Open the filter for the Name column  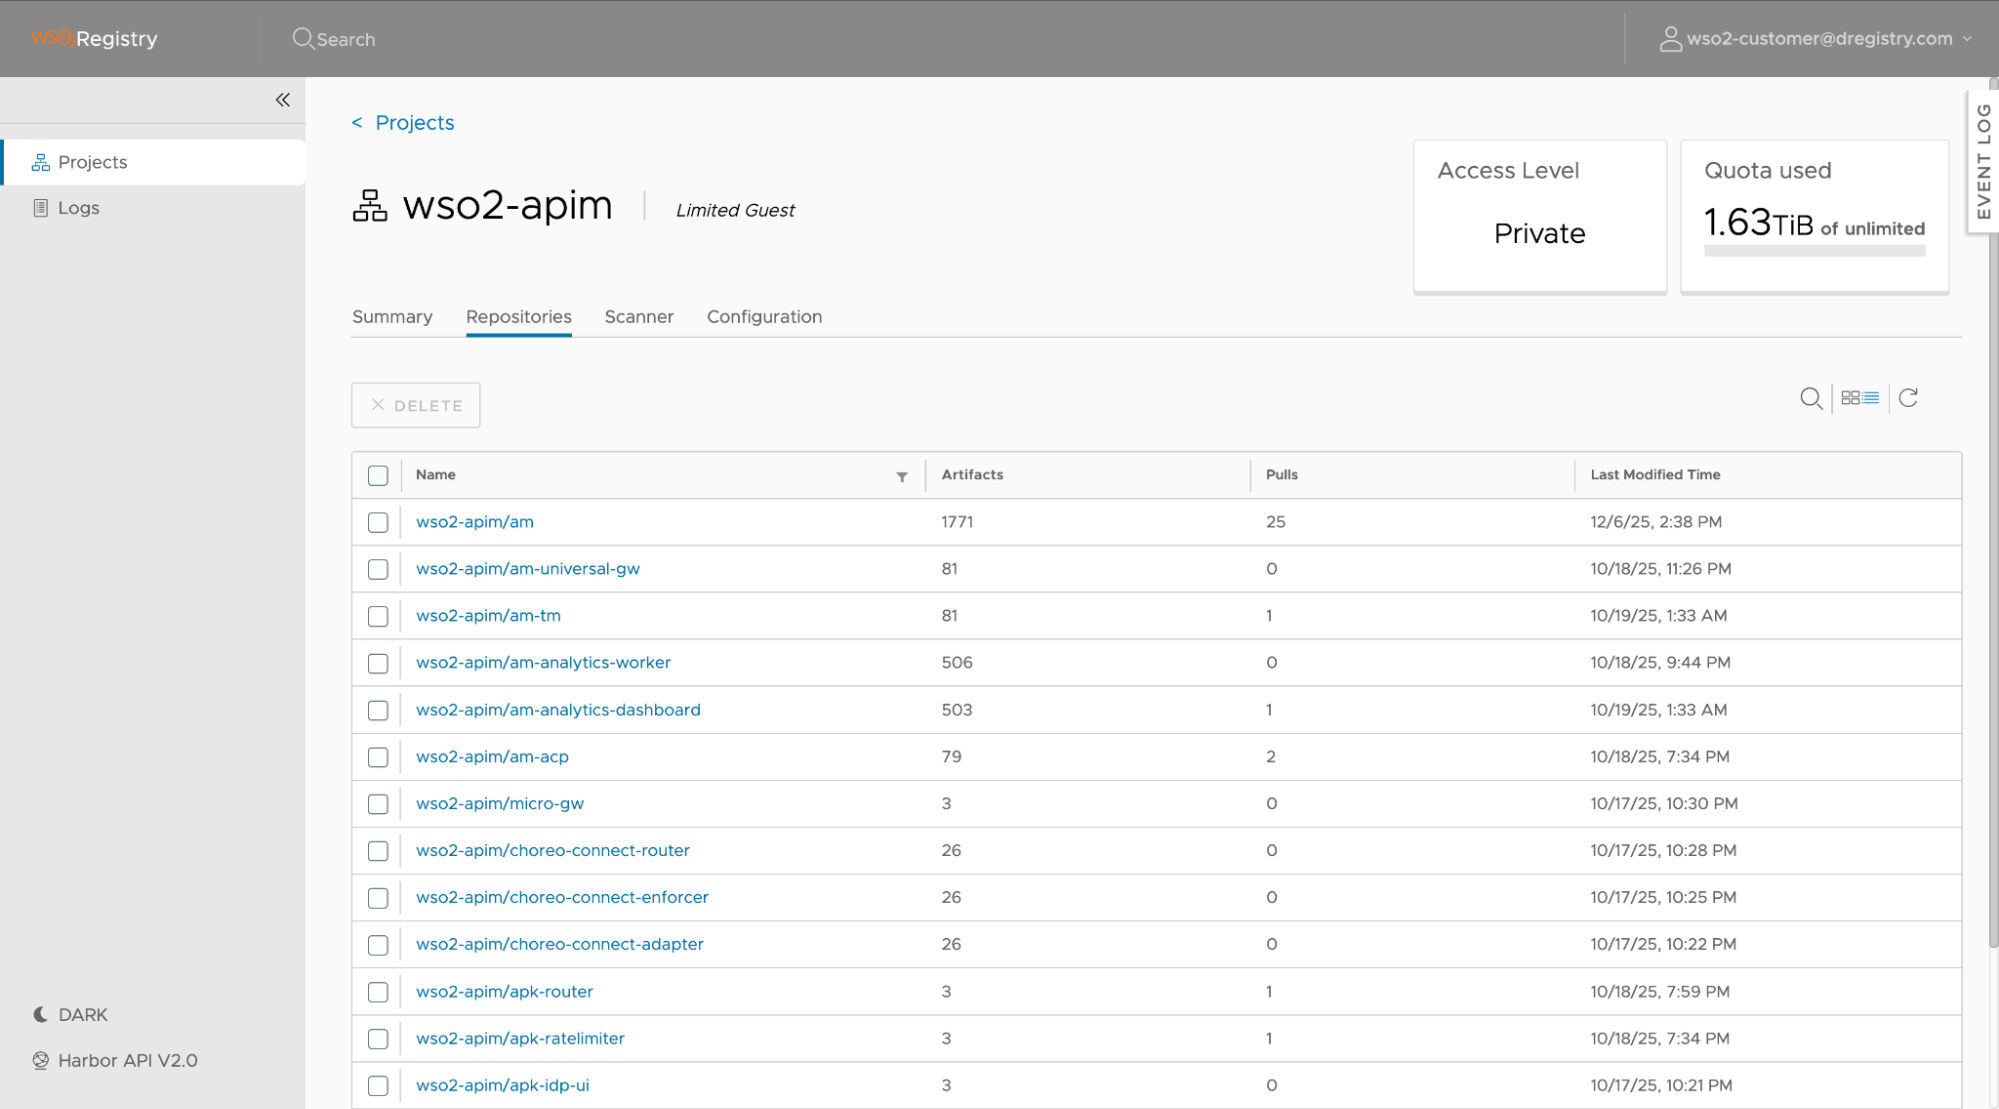(902, 477)
